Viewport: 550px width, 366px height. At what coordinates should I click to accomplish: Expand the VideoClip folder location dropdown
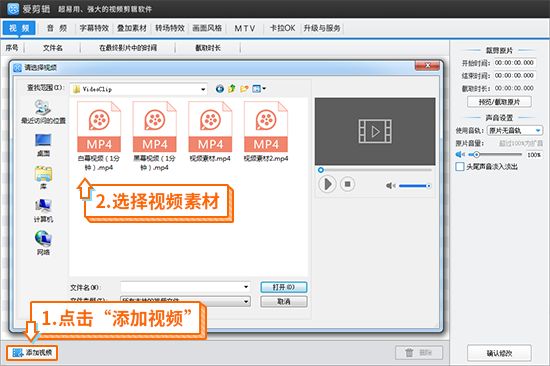(x=203, y=89)
